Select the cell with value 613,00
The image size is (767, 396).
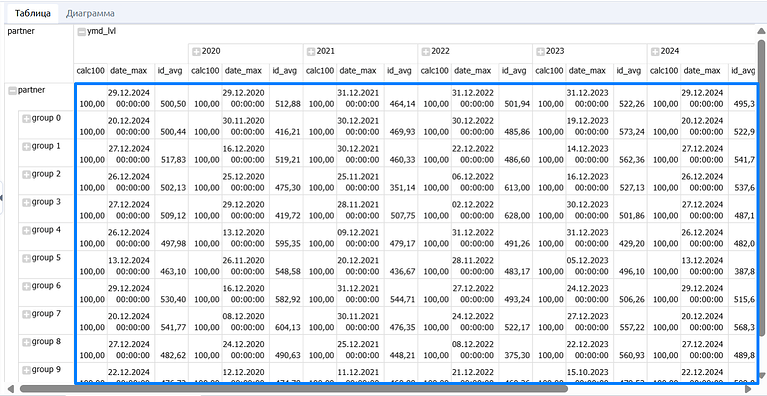(x=516, y=181)
